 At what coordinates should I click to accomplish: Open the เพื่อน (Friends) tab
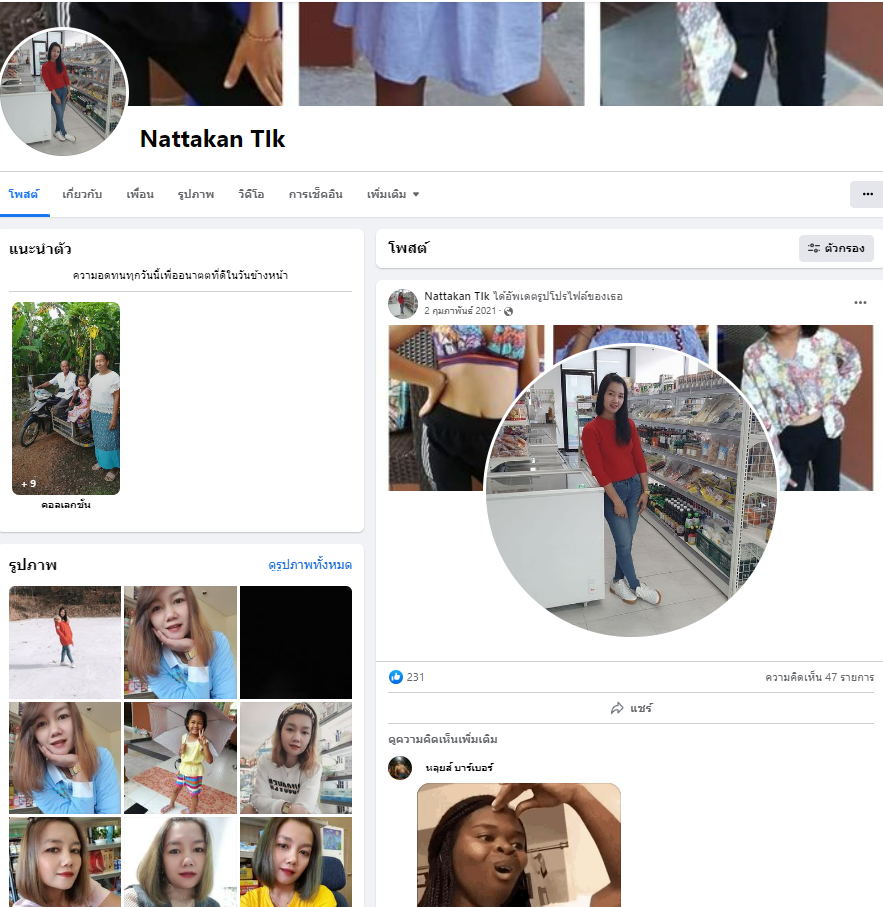click(x=140, y=194)
